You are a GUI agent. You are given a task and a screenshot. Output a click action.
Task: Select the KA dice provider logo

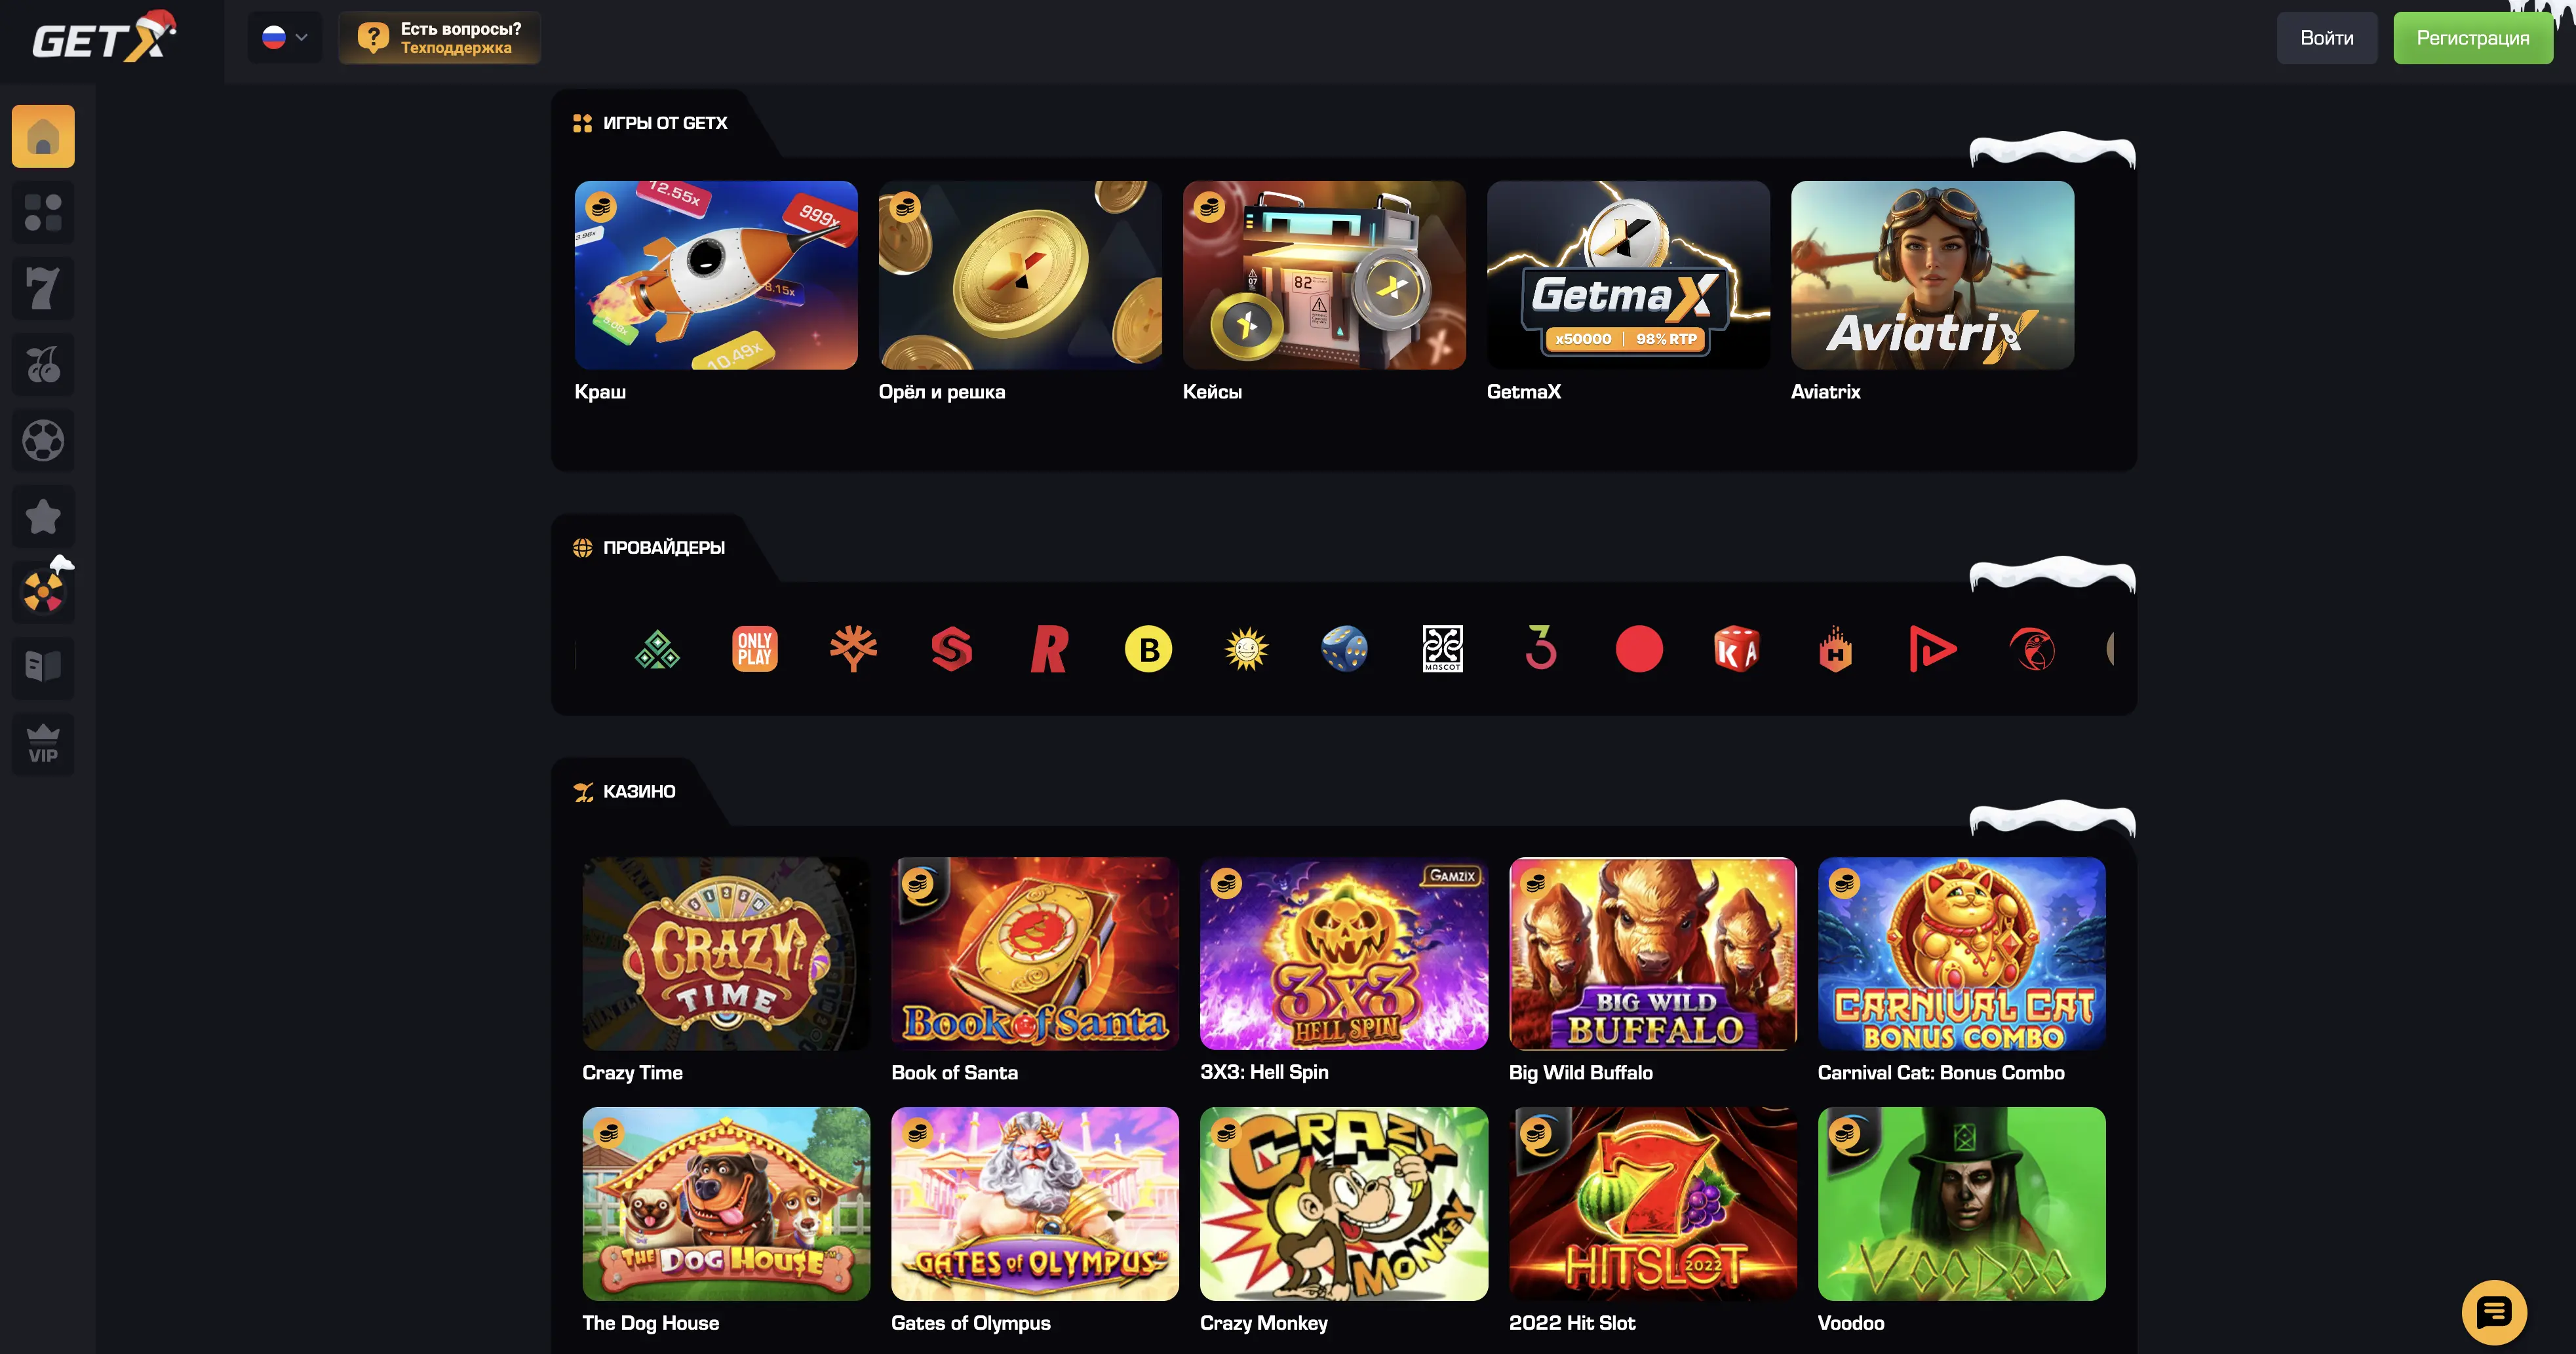click(x=1737, y=649)
